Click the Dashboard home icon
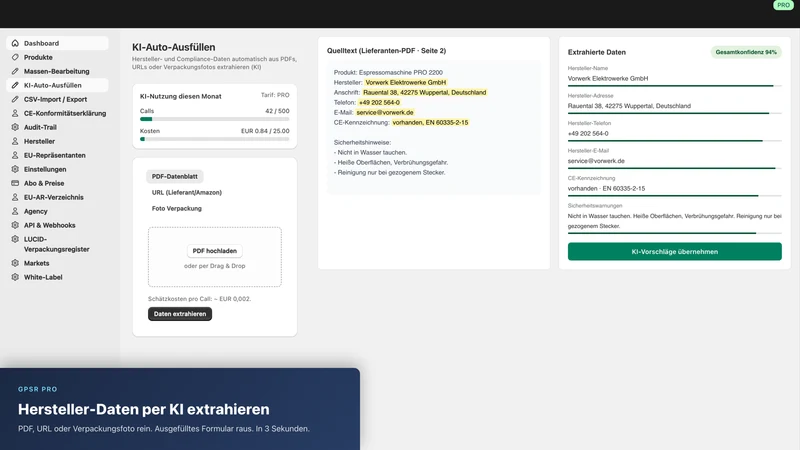This screenshot has height=450, width=800. (15, 43)
